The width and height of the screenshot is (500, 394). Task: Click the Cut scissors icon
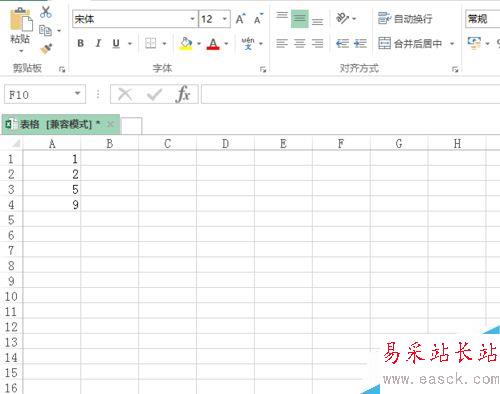46,12
